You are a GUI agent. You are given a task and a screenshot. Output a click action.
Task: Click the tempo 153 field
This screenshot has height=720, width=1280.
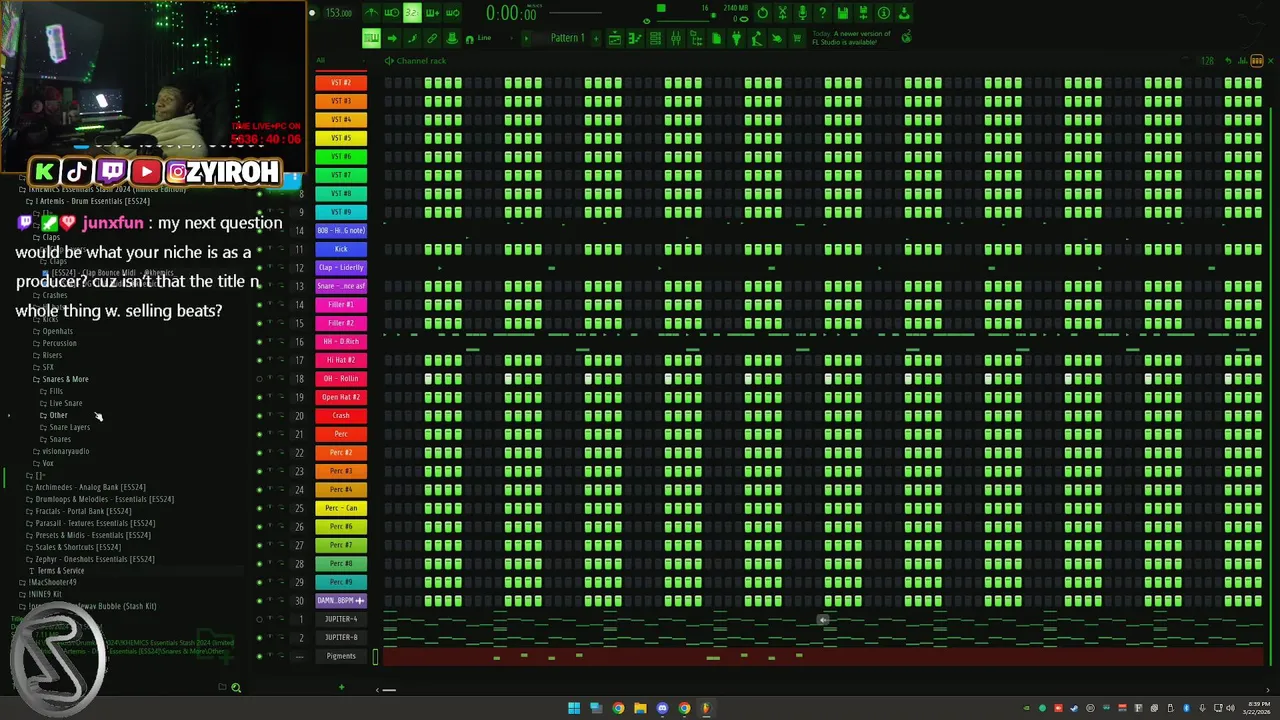339,12
